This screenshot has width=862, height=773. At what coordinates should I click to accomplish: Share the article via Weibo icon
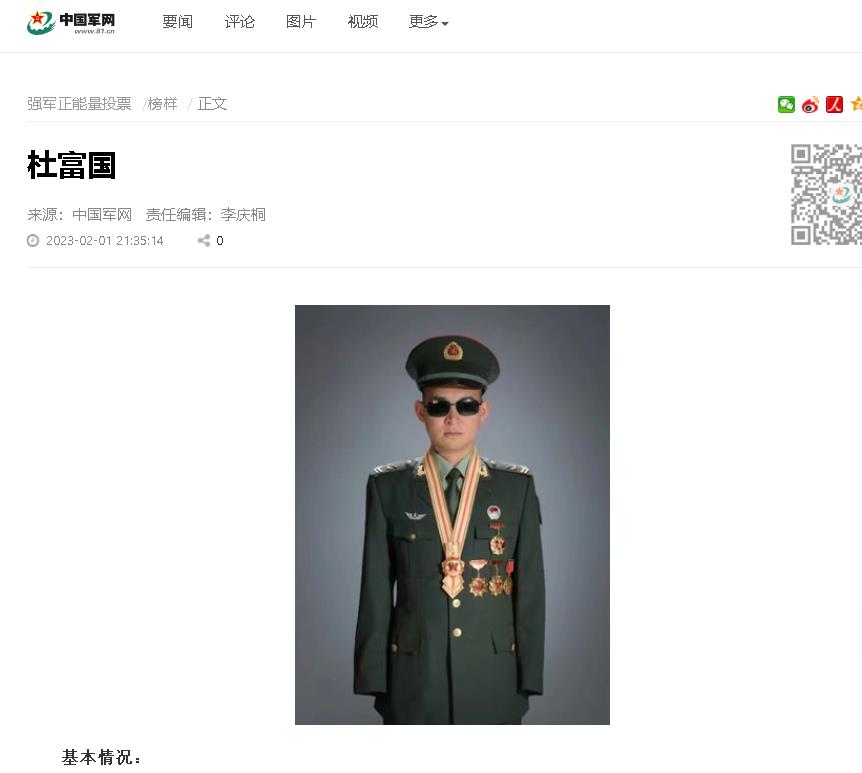[810, 104]
